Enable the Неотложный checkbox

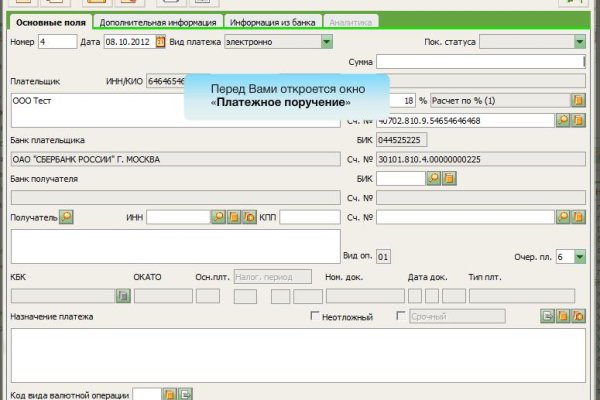316,317
